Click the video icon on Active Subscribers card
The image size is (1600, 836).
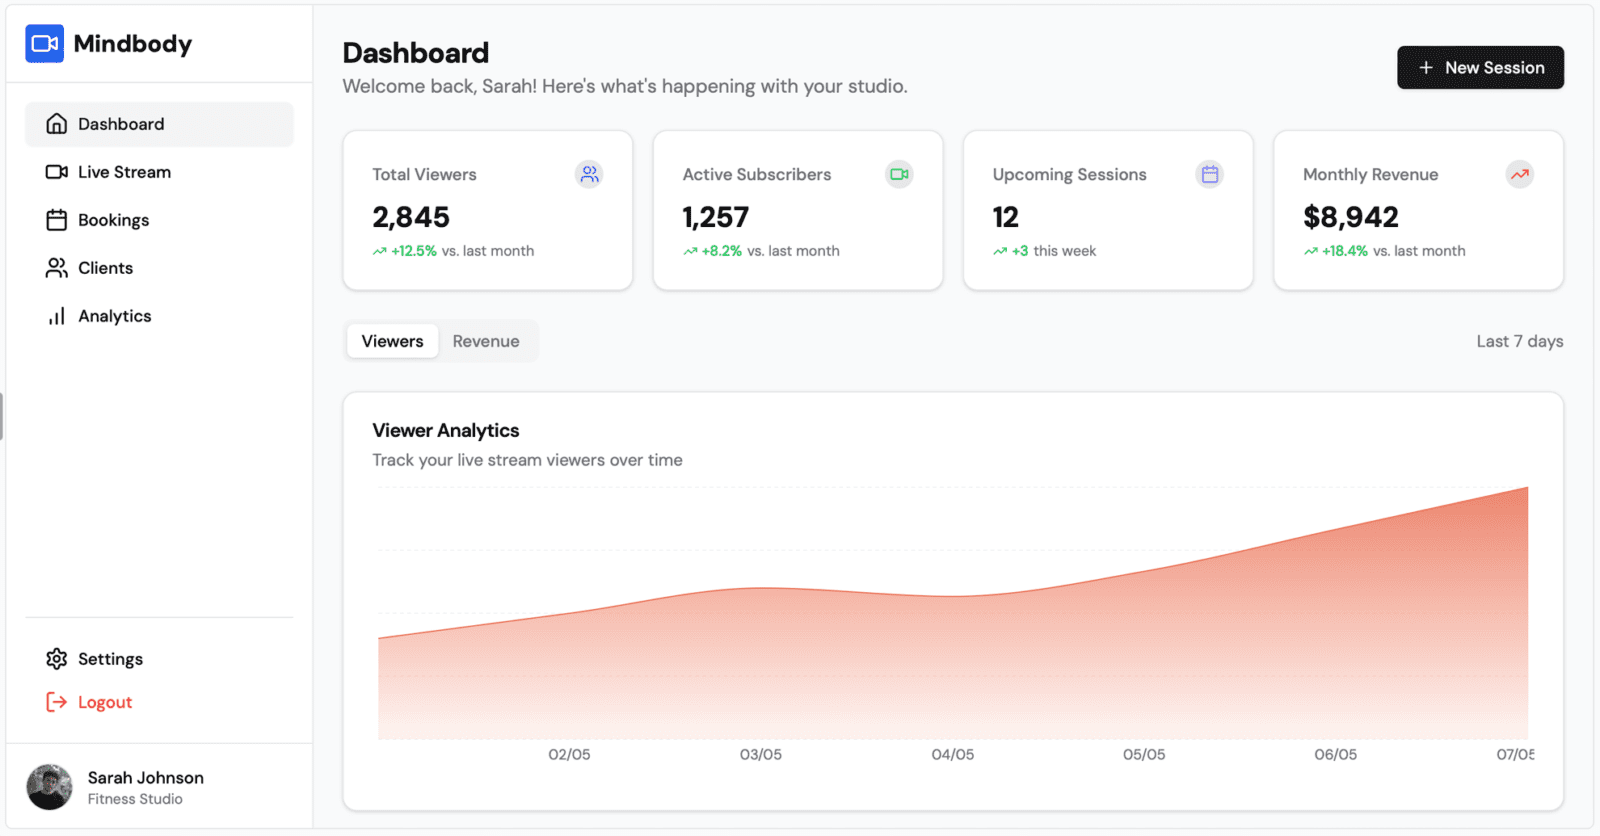click(x=899, y=174)
